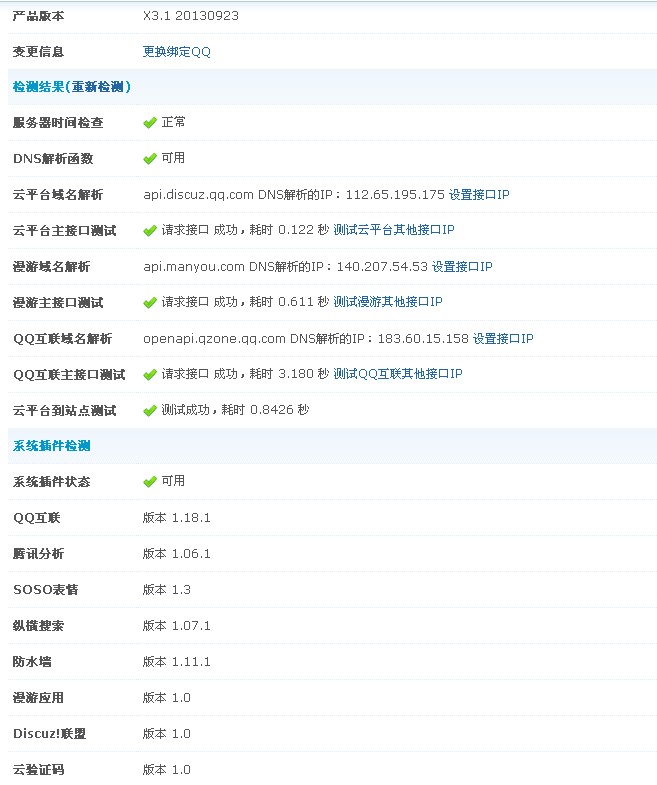Click the QQ互联域名解析 label
Image resolution: width=657 pixels, height=785 pixels.
pyautogui.click(x=63, y=339)
